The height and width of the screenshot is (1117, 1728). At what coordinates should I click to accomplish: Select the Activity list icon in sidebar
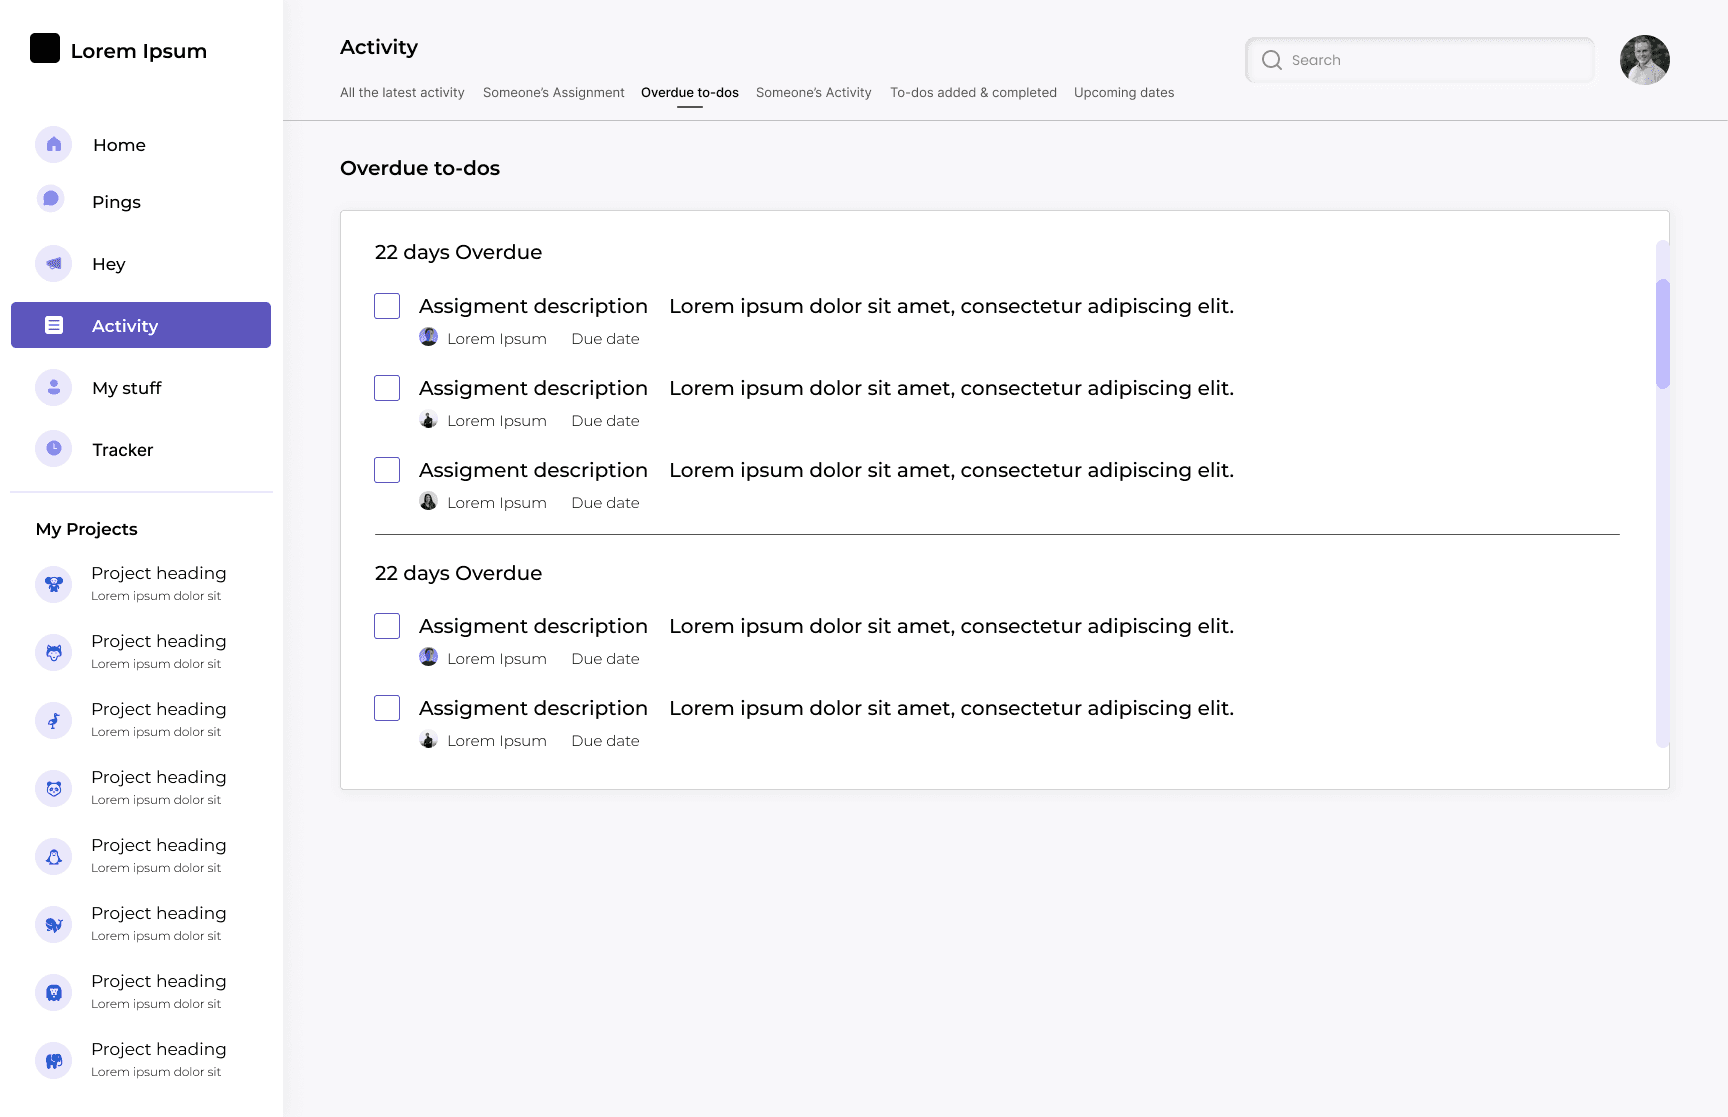[54, 325]
